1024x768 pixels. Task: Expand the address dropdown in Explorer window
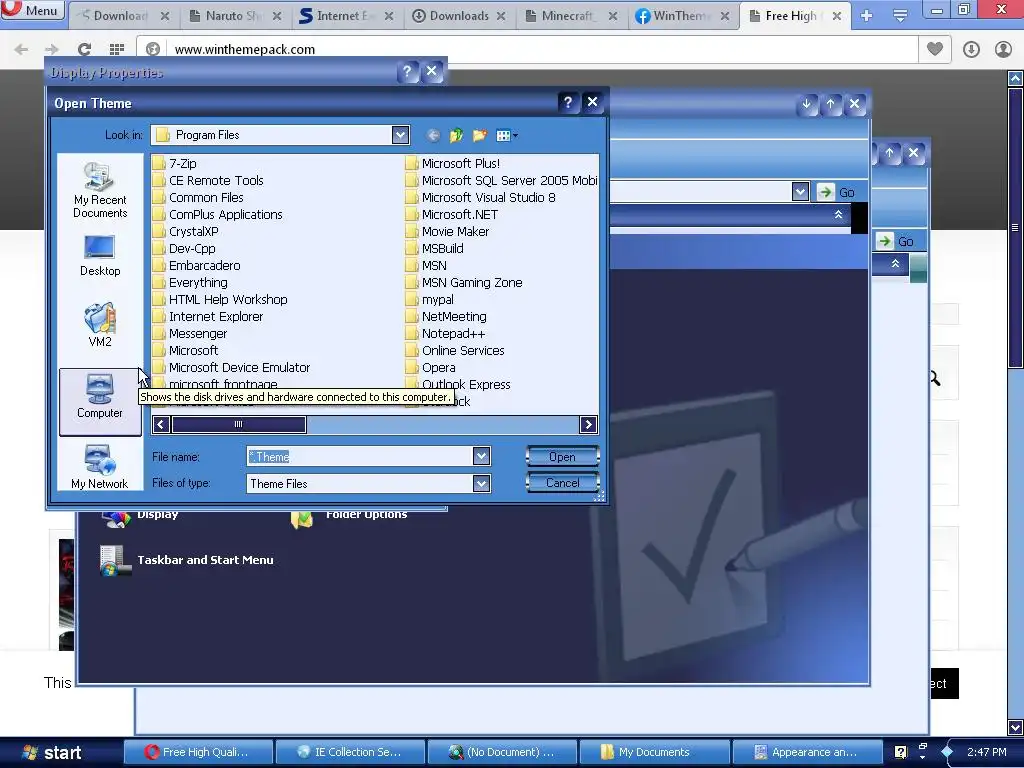click(800, 192)
